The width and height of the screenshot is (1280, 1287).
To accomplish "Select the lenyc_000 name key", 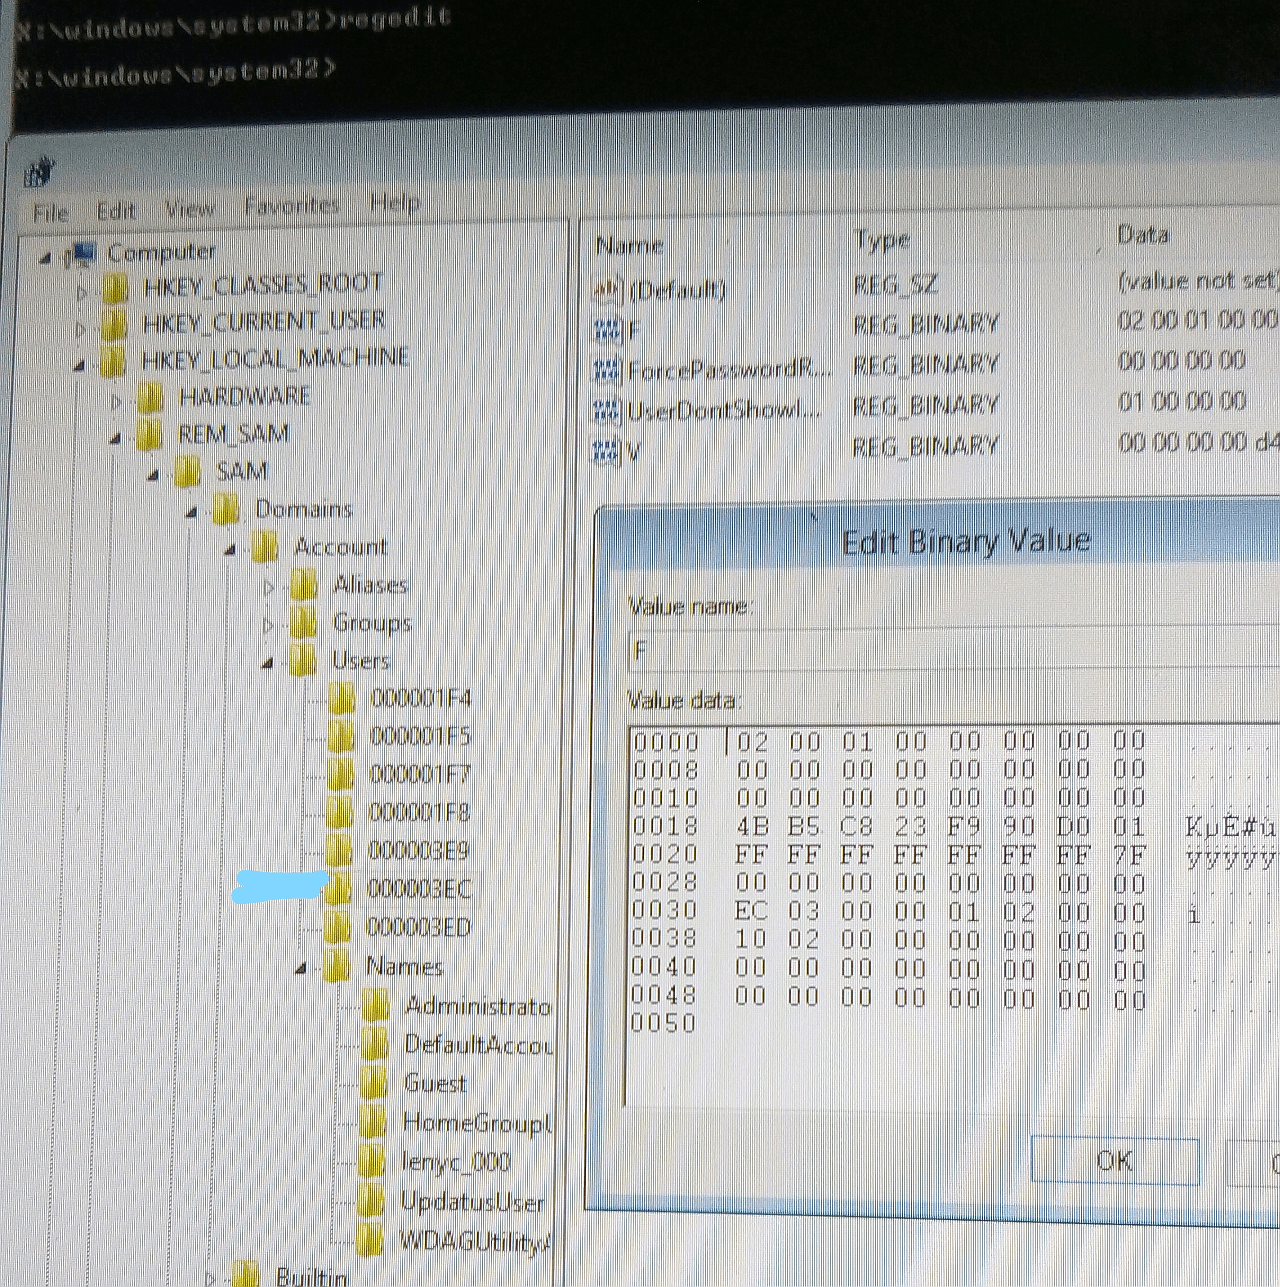I will tap(455, 1162).
